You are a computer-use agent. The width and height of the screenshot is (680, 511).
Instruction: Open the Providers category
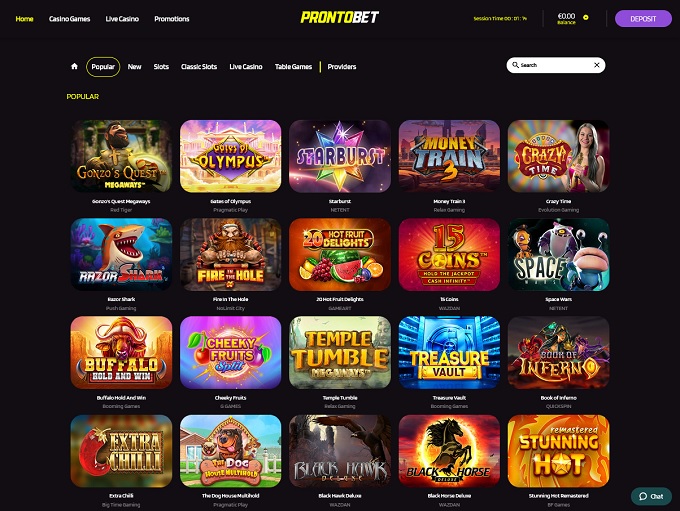coord(342,67)
